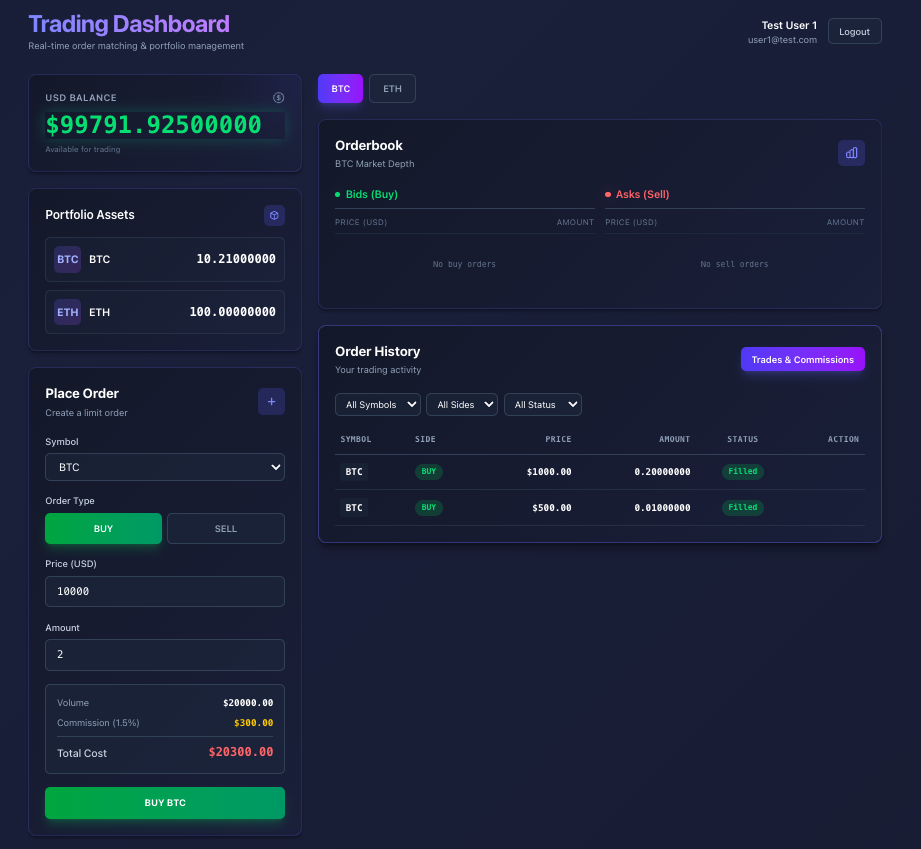Open the All Sides filter dropdown
Viewport: 921px width, 849px height.
(461, 404)
